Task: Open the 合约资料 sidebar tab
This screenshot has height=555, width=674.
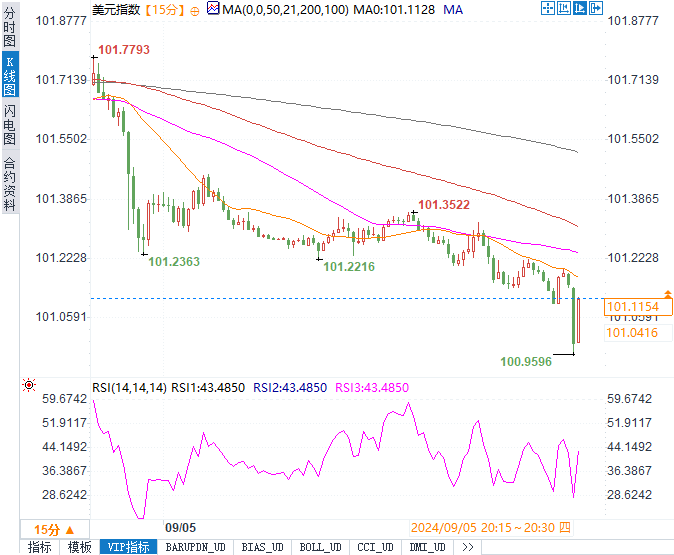Action: (9, 184)
